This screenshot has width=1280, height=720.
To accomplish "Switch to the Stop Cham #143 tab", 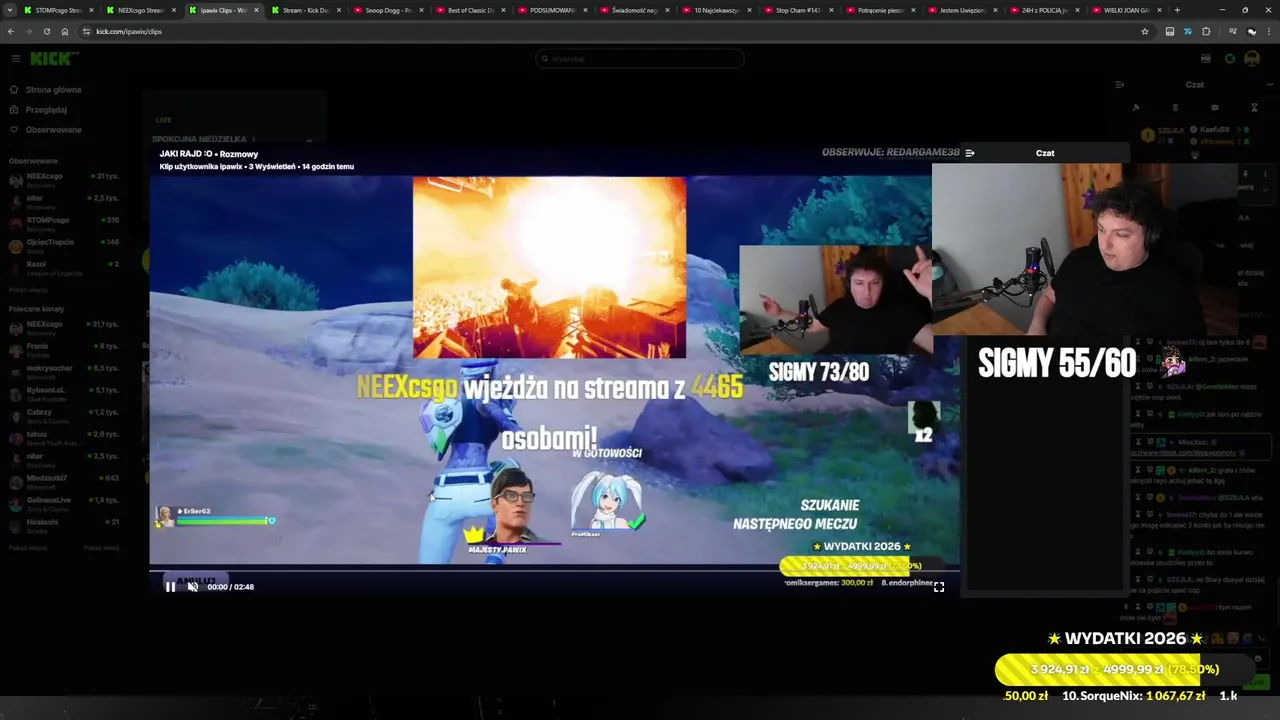I will coord(798,10).
